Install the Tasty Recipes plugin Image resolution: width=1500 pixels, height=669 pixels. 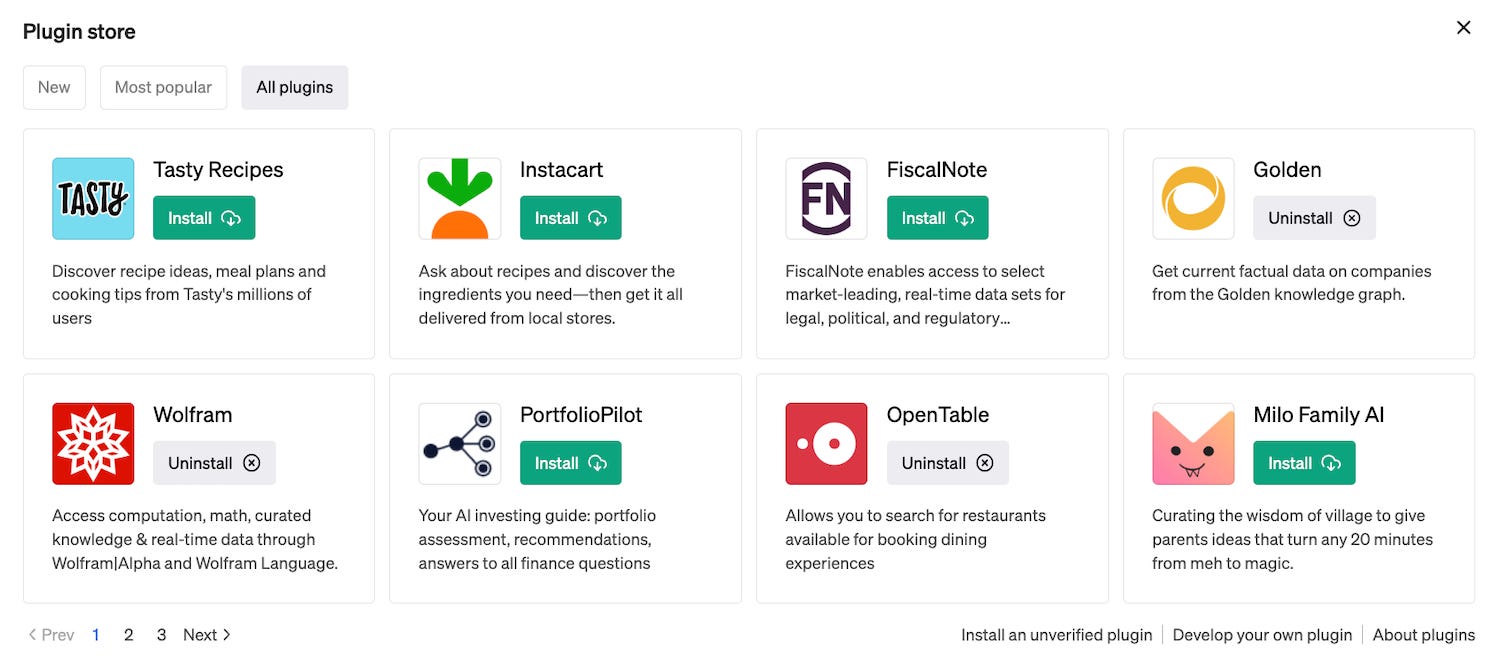[204, 217]
